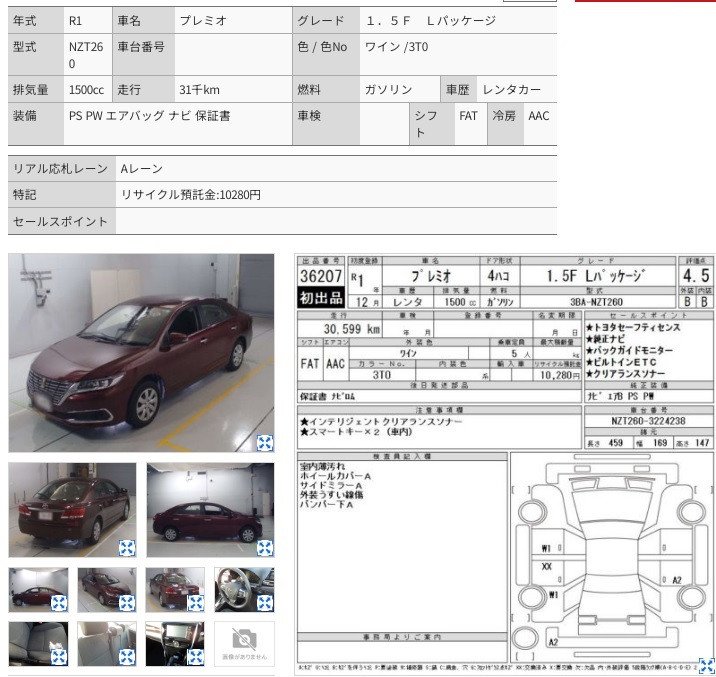Screen dimensions: 716x677
Task: Click the 初出品 black badge on the sheet
Action: [321, 298]
